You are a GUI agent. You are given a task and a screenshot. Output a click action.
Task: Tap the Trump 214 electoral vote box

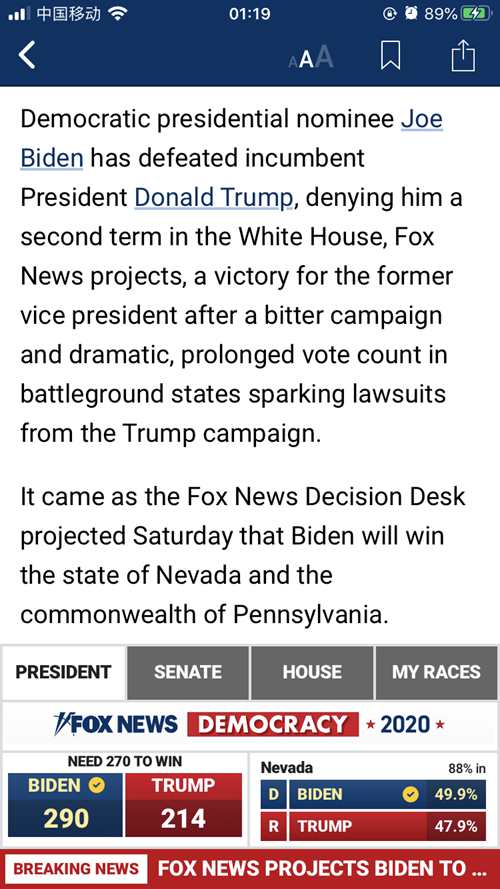[x=183, y=805]
